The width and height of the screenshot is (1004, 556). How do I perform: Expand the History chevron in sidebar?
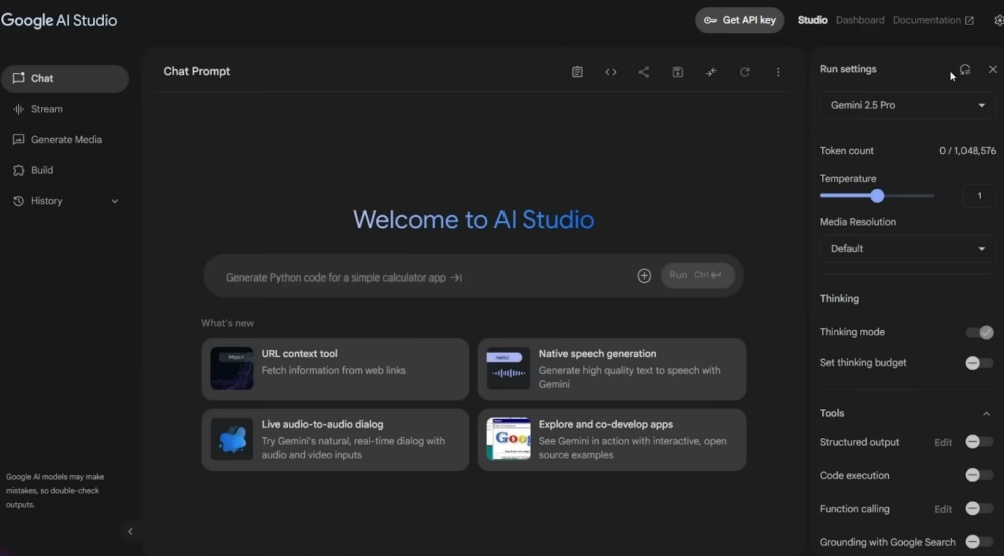click(x=115, y=201)
